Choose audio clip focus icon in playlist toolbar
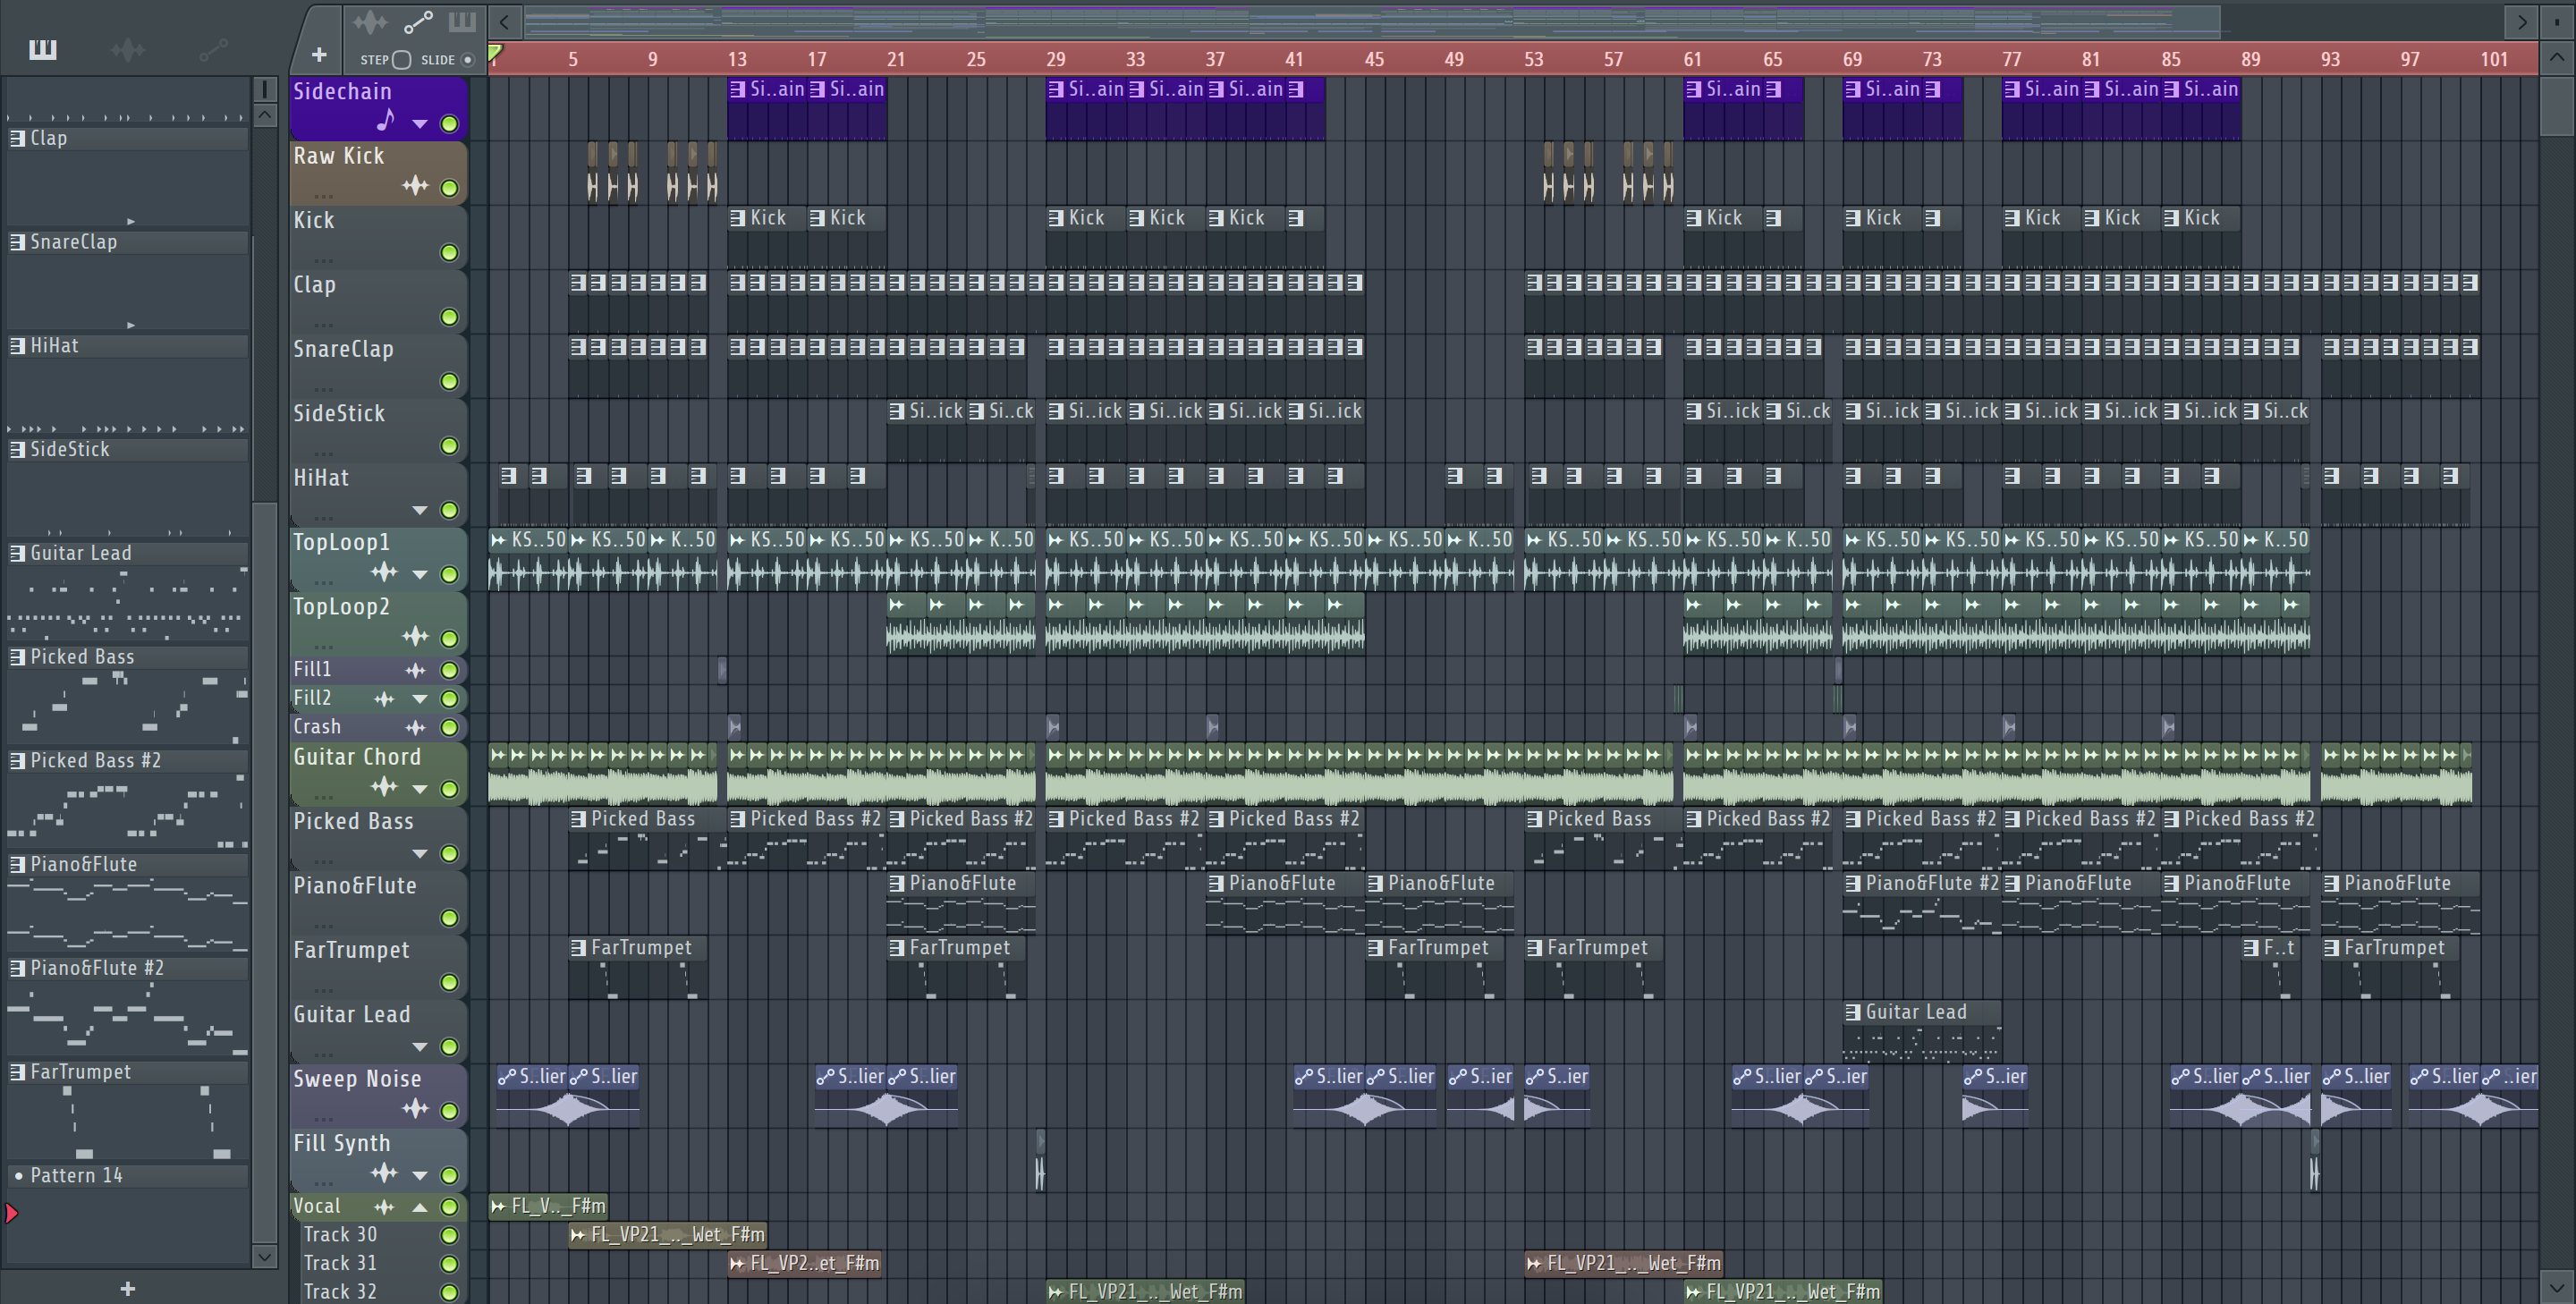Viewport: 2576px width, 1304px height. [369, 22]
